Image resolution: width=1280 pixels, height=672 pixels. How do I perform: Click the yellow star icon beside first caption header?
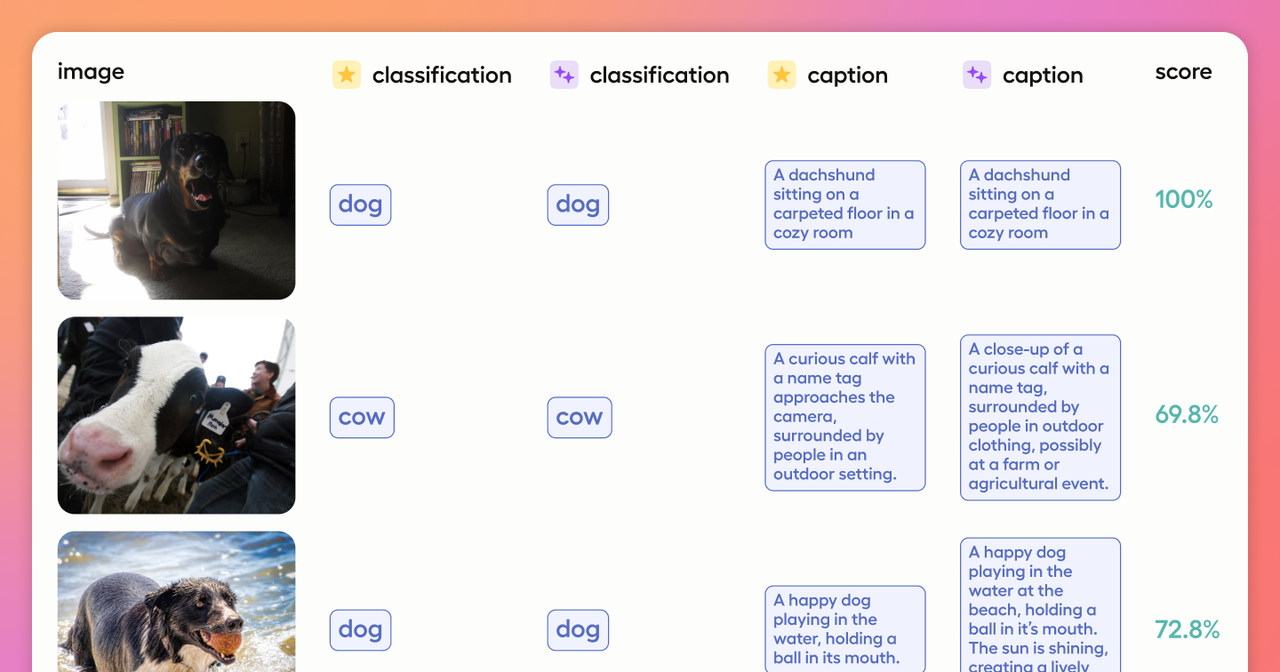point(781,75)
